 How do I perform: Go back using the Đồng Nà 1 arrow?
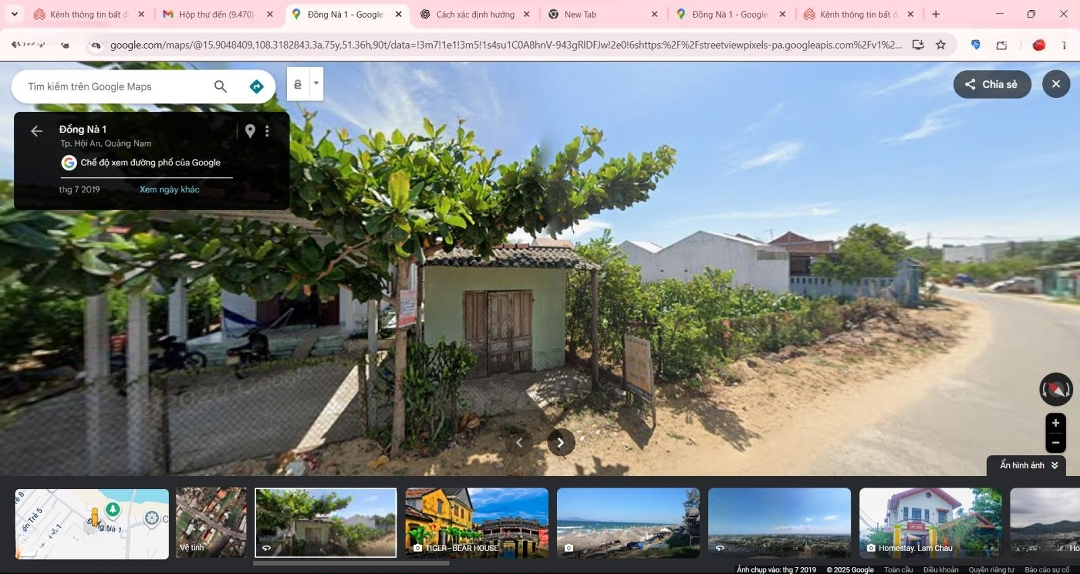click(x=37, y=131)
